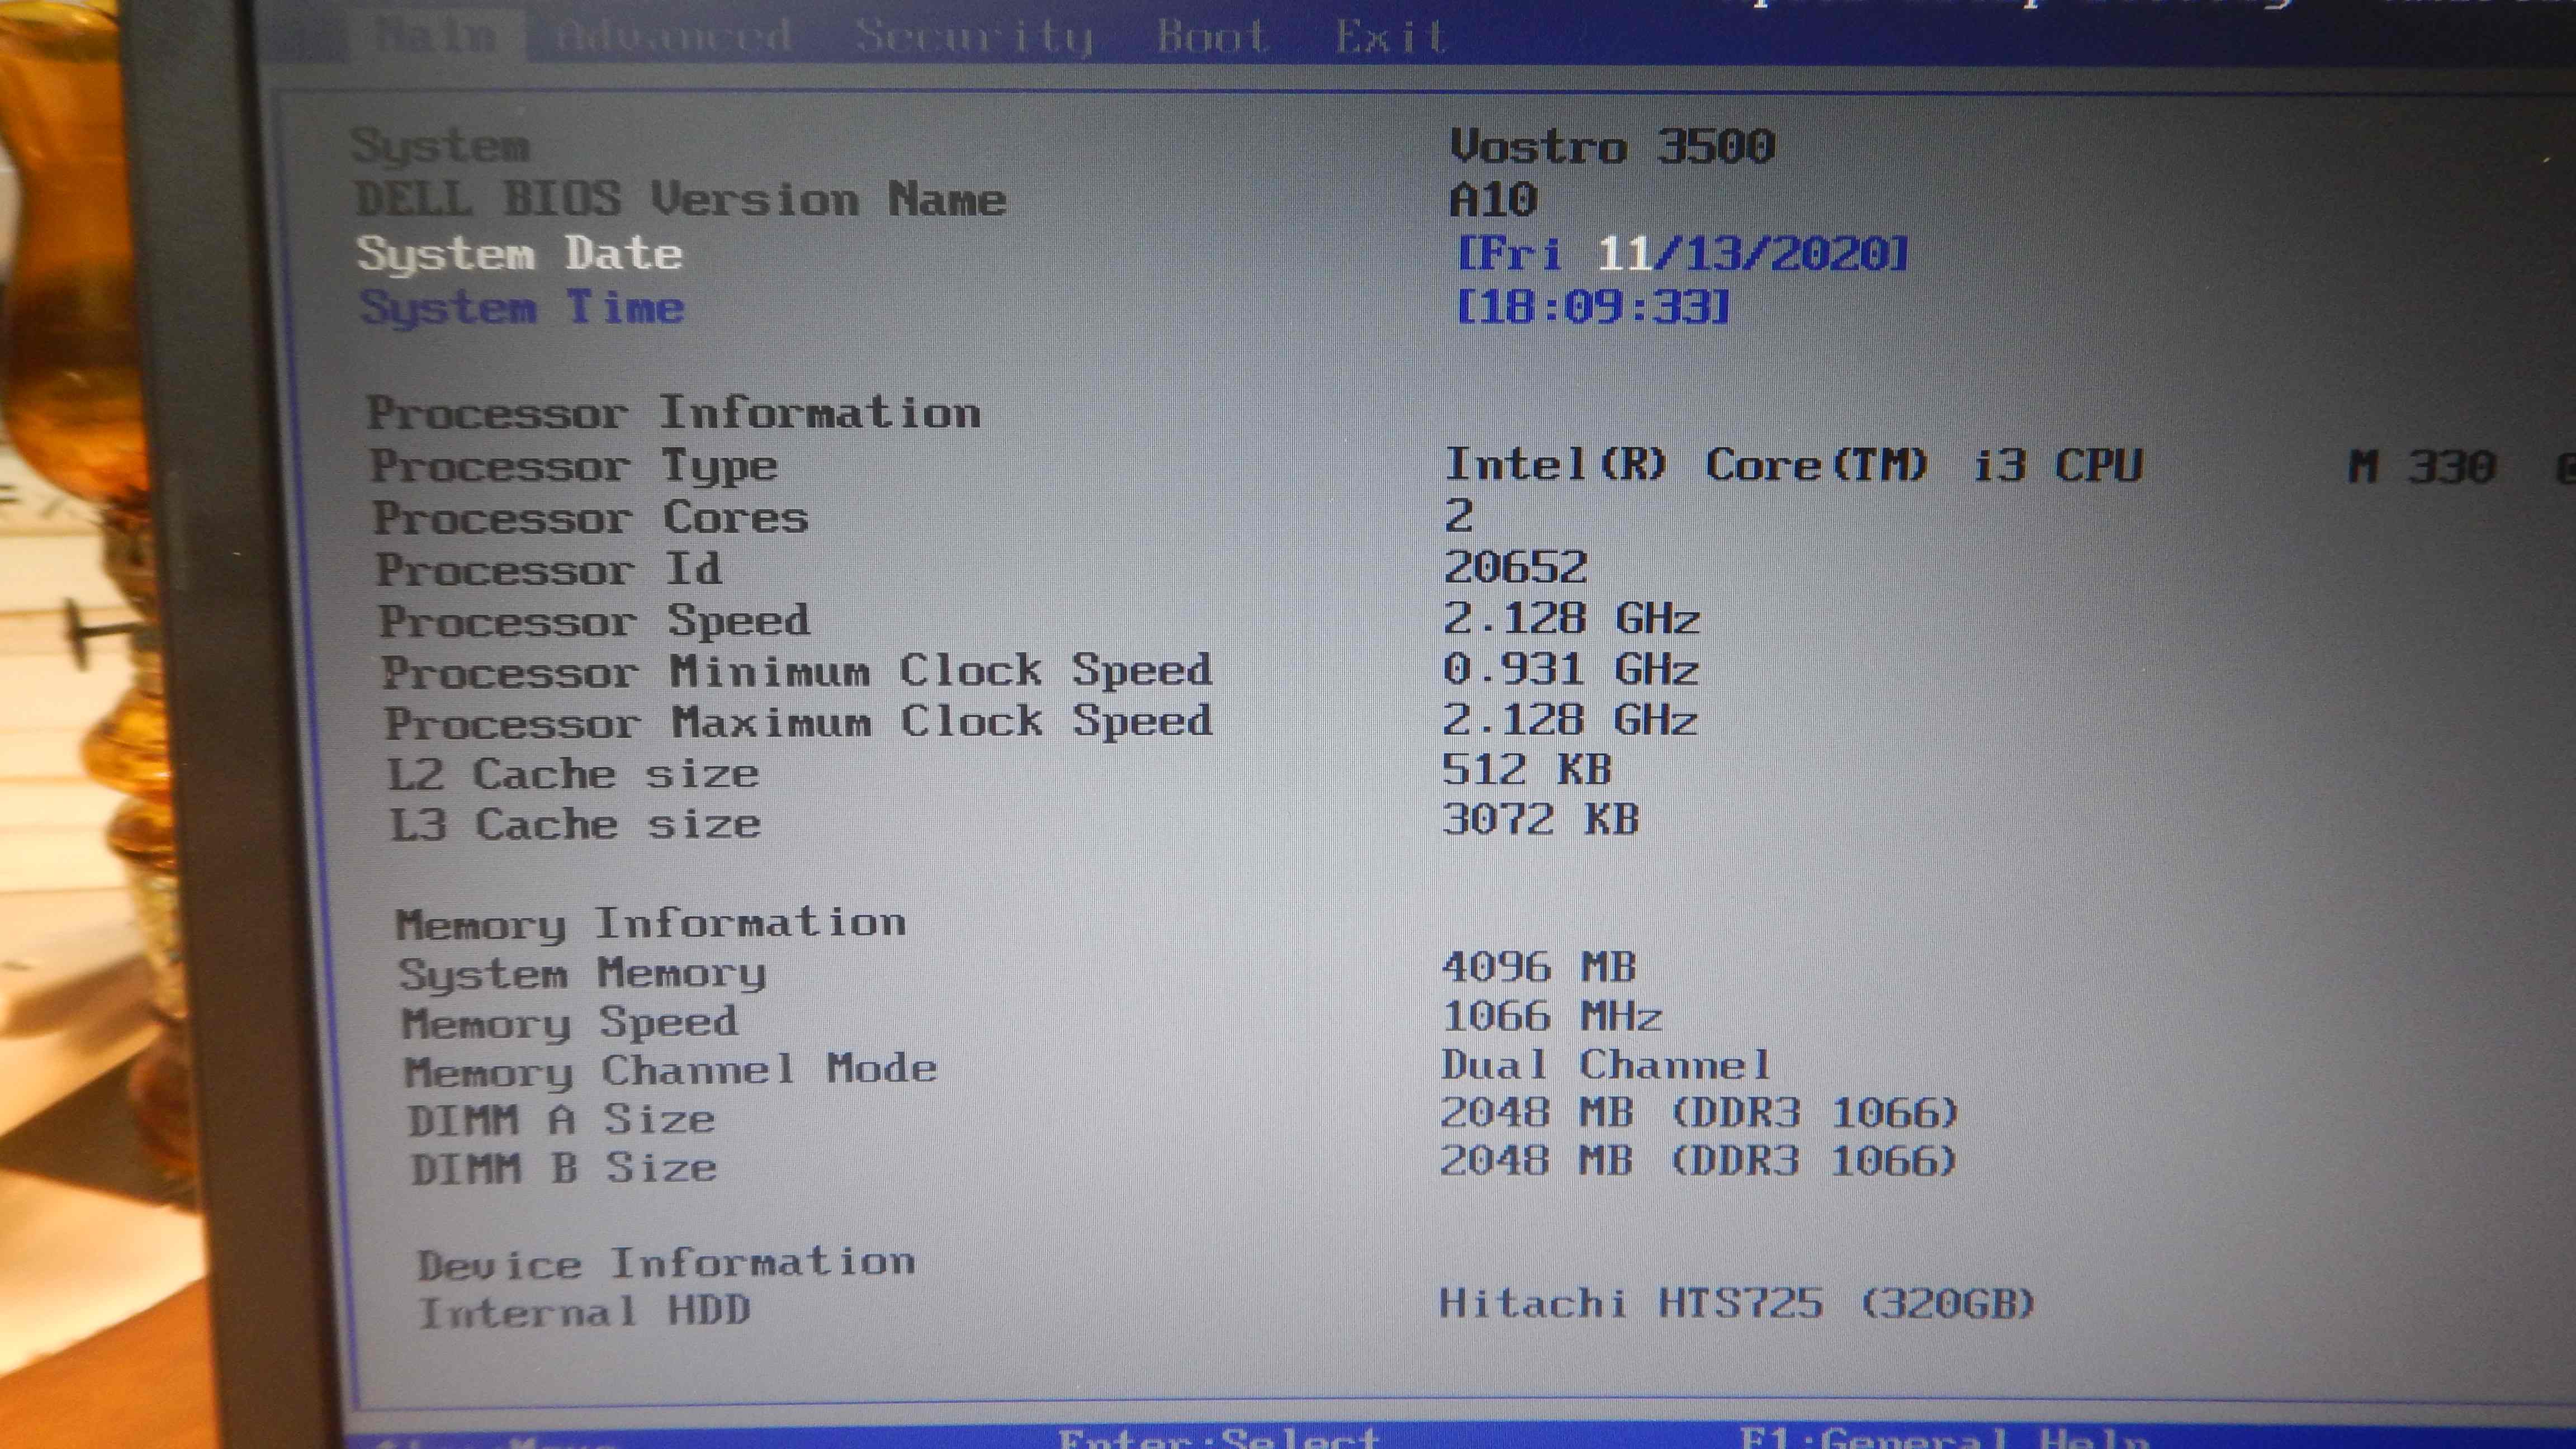Image resolution: width=2576 pixels, height=1449 pixels.
Task: Click the Processor Type label
Action: (x=574, y=466)
